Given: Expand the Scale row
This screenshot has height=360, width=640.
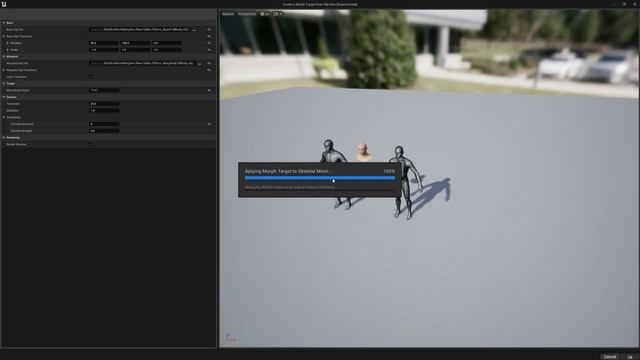Looking at the screenshot, I should click(x=7, y=50).
